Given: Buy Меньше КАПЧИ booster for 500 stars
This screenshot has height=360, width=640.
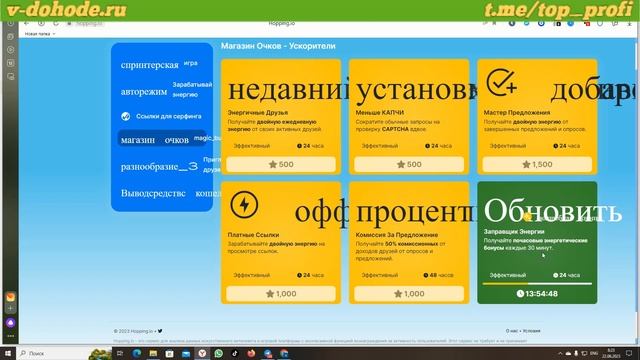Looking at the screenshot, I should tap(409, 164).
